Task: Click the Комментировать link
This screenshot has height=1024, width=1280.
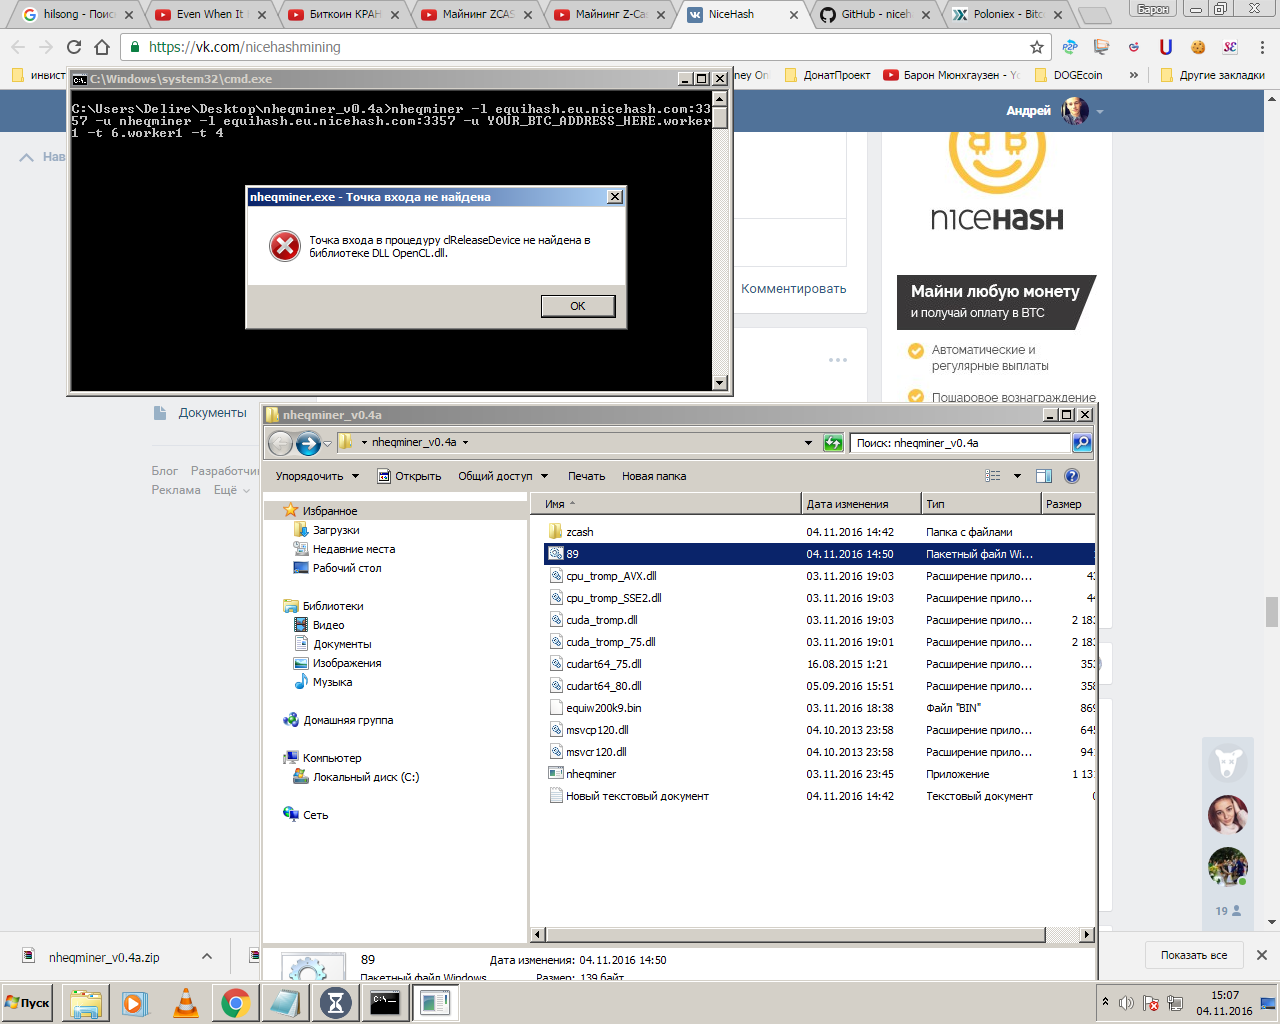Action: click(794, 289)
